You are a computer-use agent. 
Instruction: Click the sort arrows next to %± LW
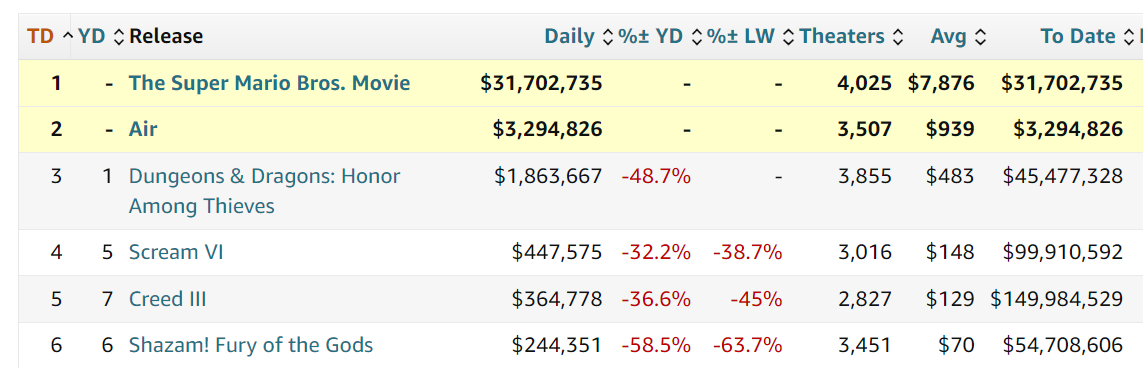(x=787, y=36)
